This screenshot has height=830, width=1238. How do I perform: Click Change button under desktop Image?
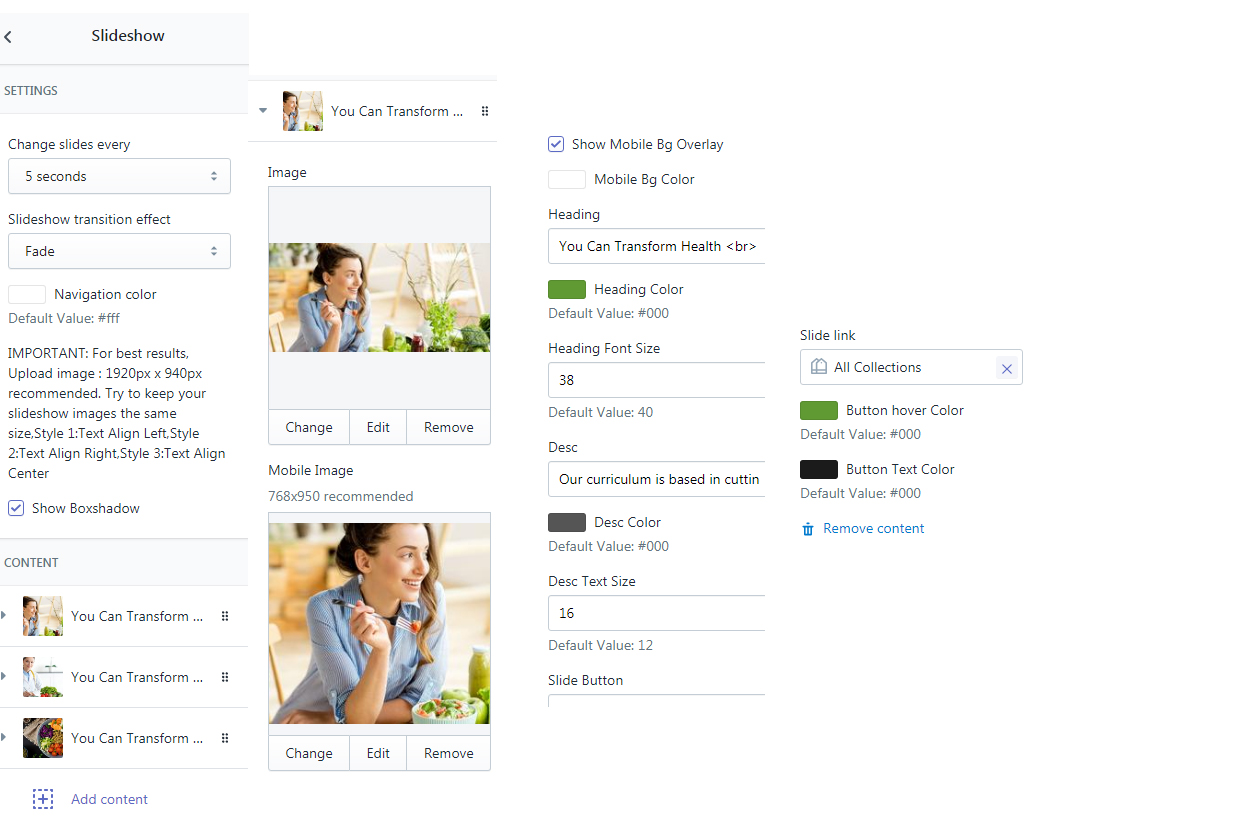(308, 427)
